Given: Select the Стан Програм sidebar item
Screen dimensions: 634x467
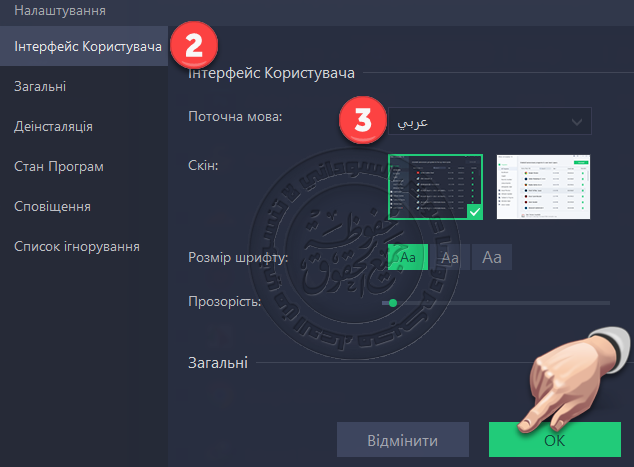Looking at the screenshot, I should (x=59, y=166).
